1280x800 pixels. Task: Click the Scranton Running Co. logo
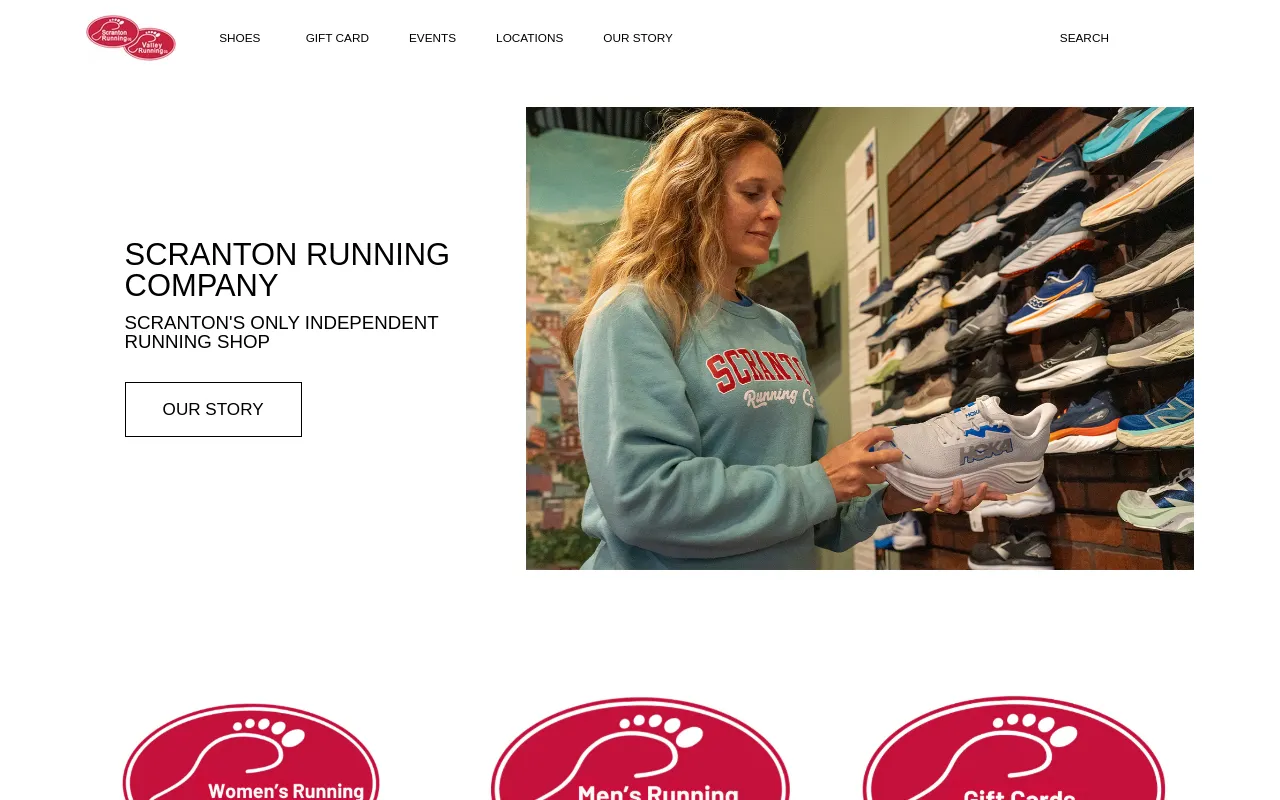click(x=112, y=32)
